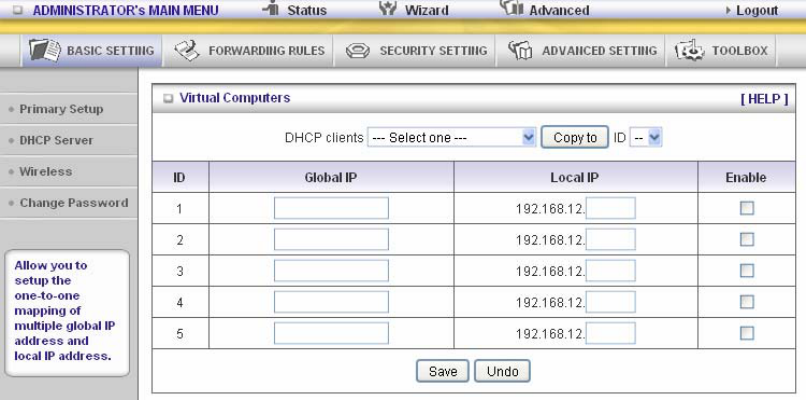The width and height of the screenshot is (806, 400).
Task: Tick the Enable checkbox for ID 4
Action: (x=746, y=302)
